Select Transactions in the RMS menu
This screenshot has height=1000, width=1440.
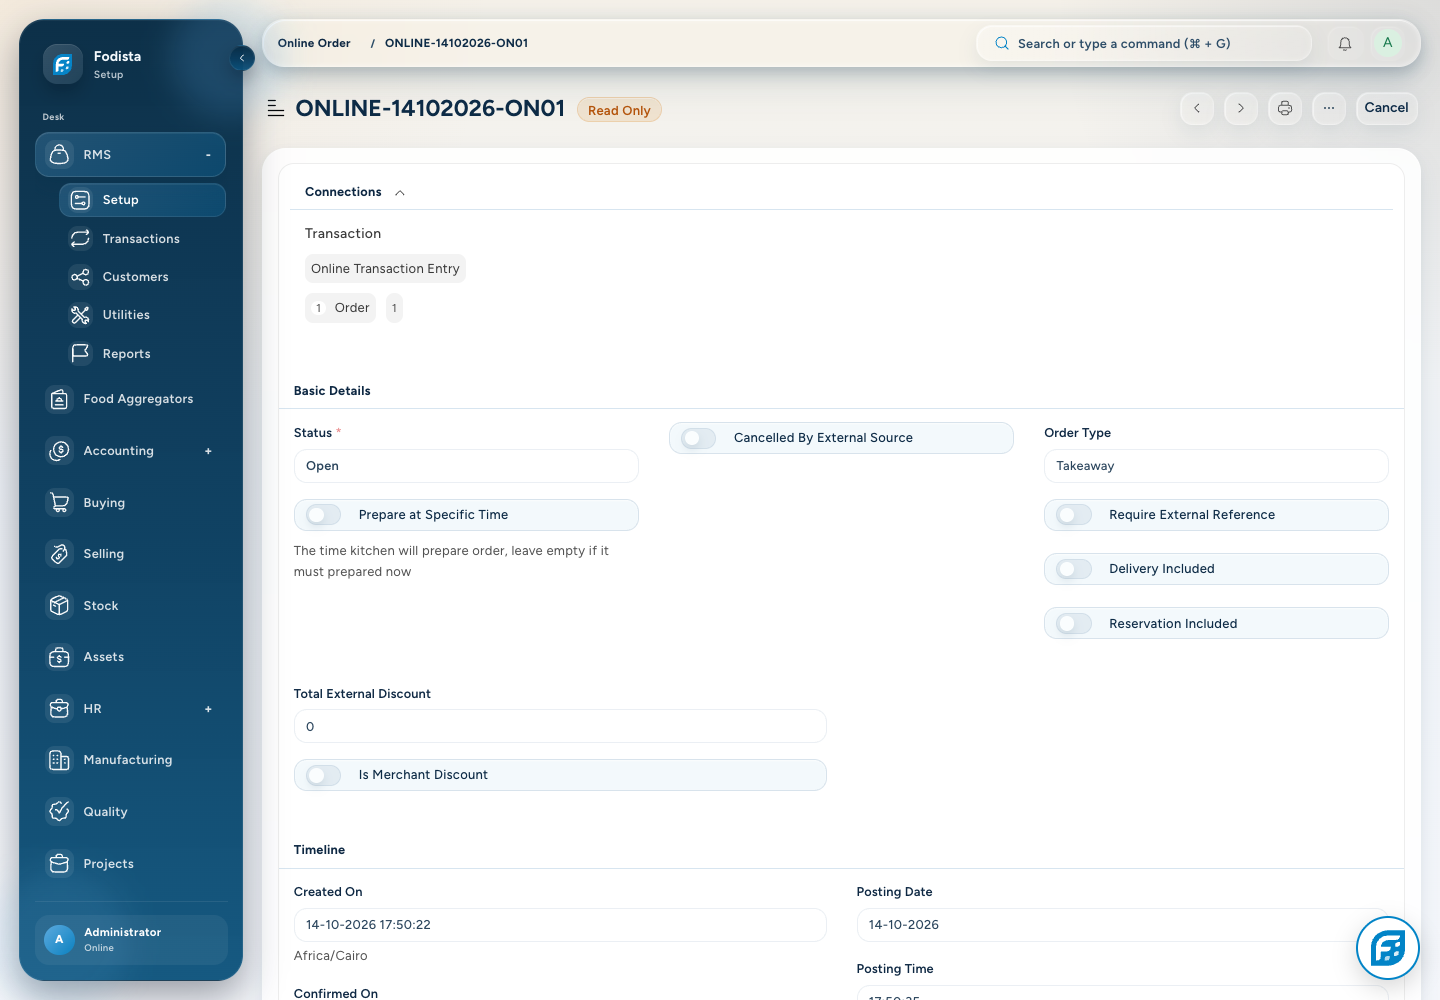[142, 239]
